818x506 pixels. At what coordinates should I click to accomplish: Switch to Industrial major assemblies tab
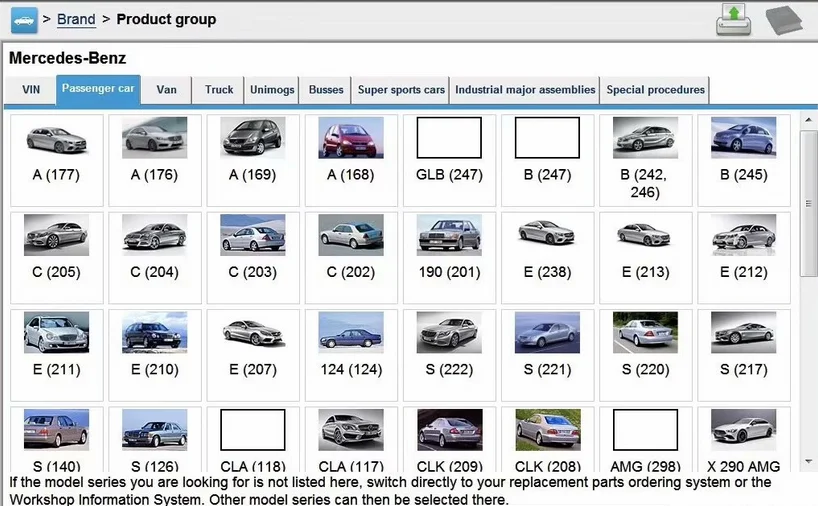coord(525,90)
